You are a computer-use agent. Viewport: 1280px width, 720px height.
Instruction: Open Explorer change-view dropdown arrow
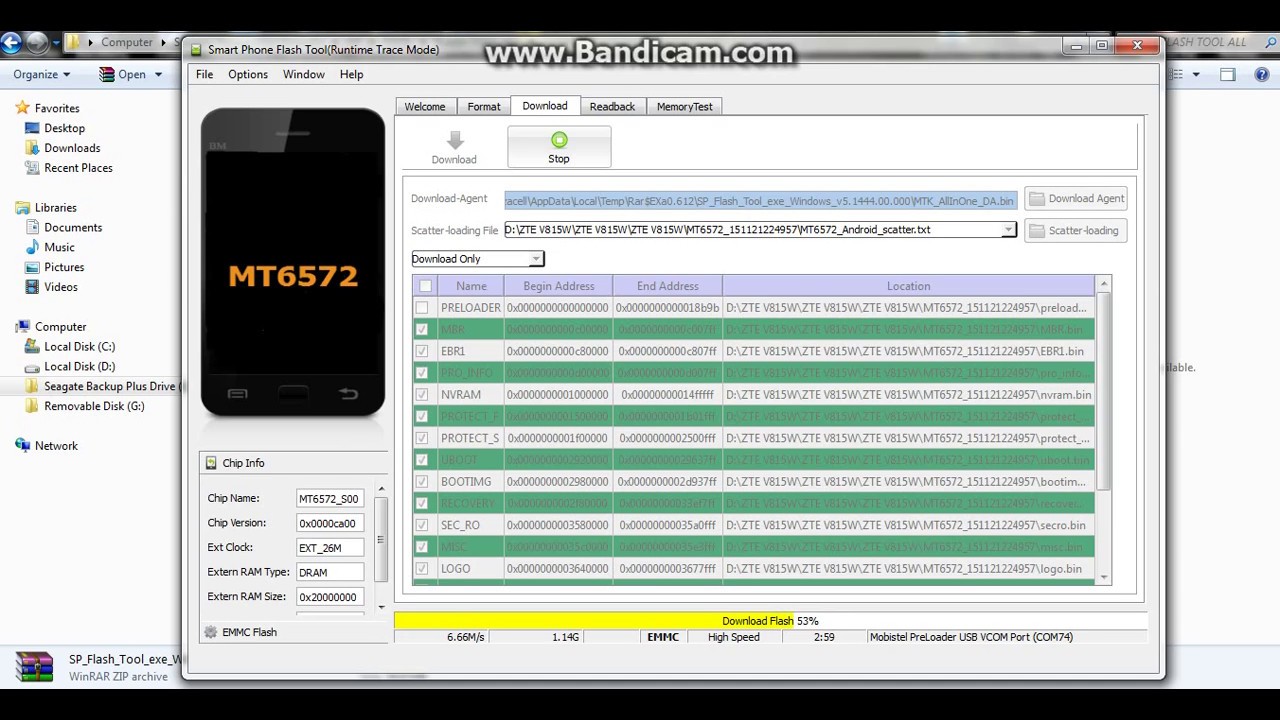click(x=1195, y=75)
